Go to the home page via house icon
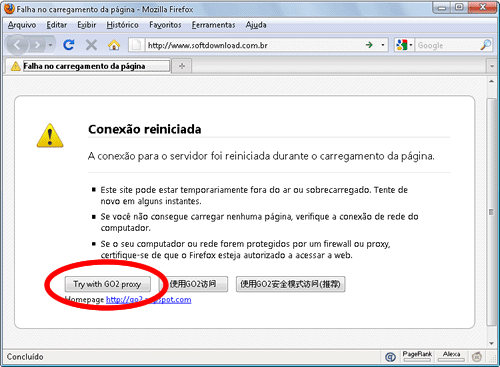Viewport: 500px width, 367px height. tap(114, 45)
